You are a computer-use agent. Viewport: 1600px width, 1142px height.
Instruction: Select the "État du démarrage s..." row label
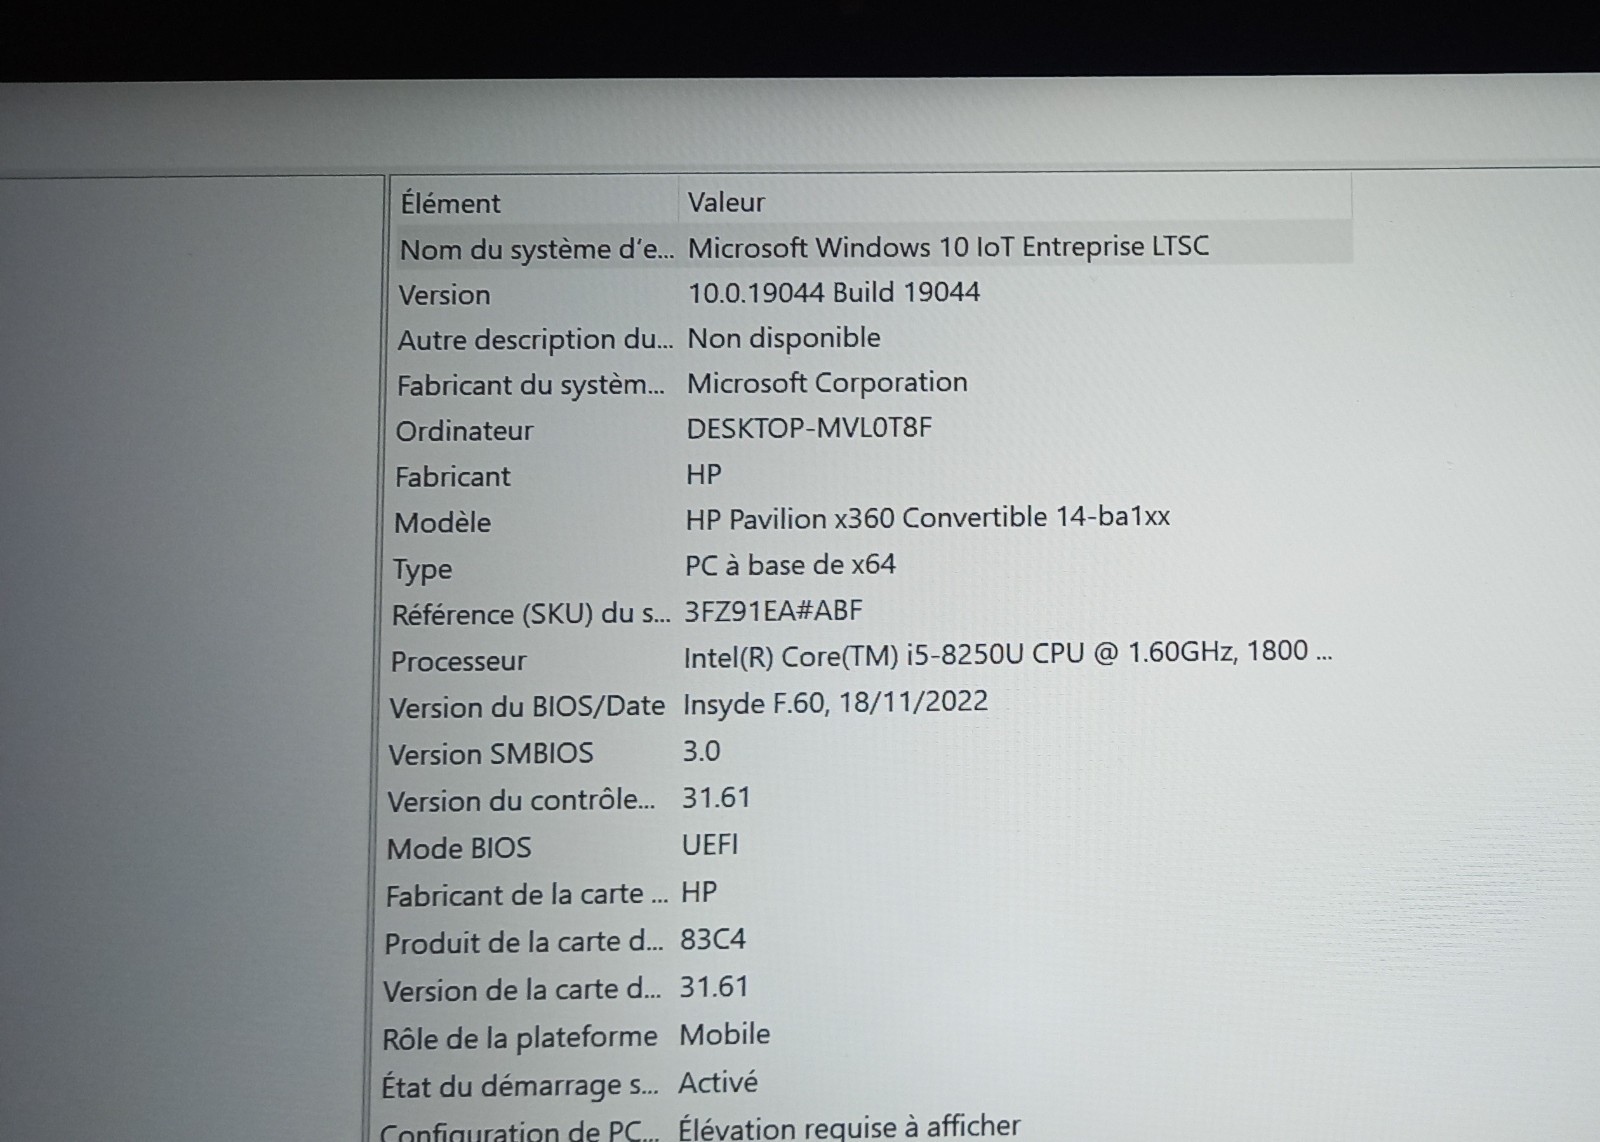coord(520,1087)
